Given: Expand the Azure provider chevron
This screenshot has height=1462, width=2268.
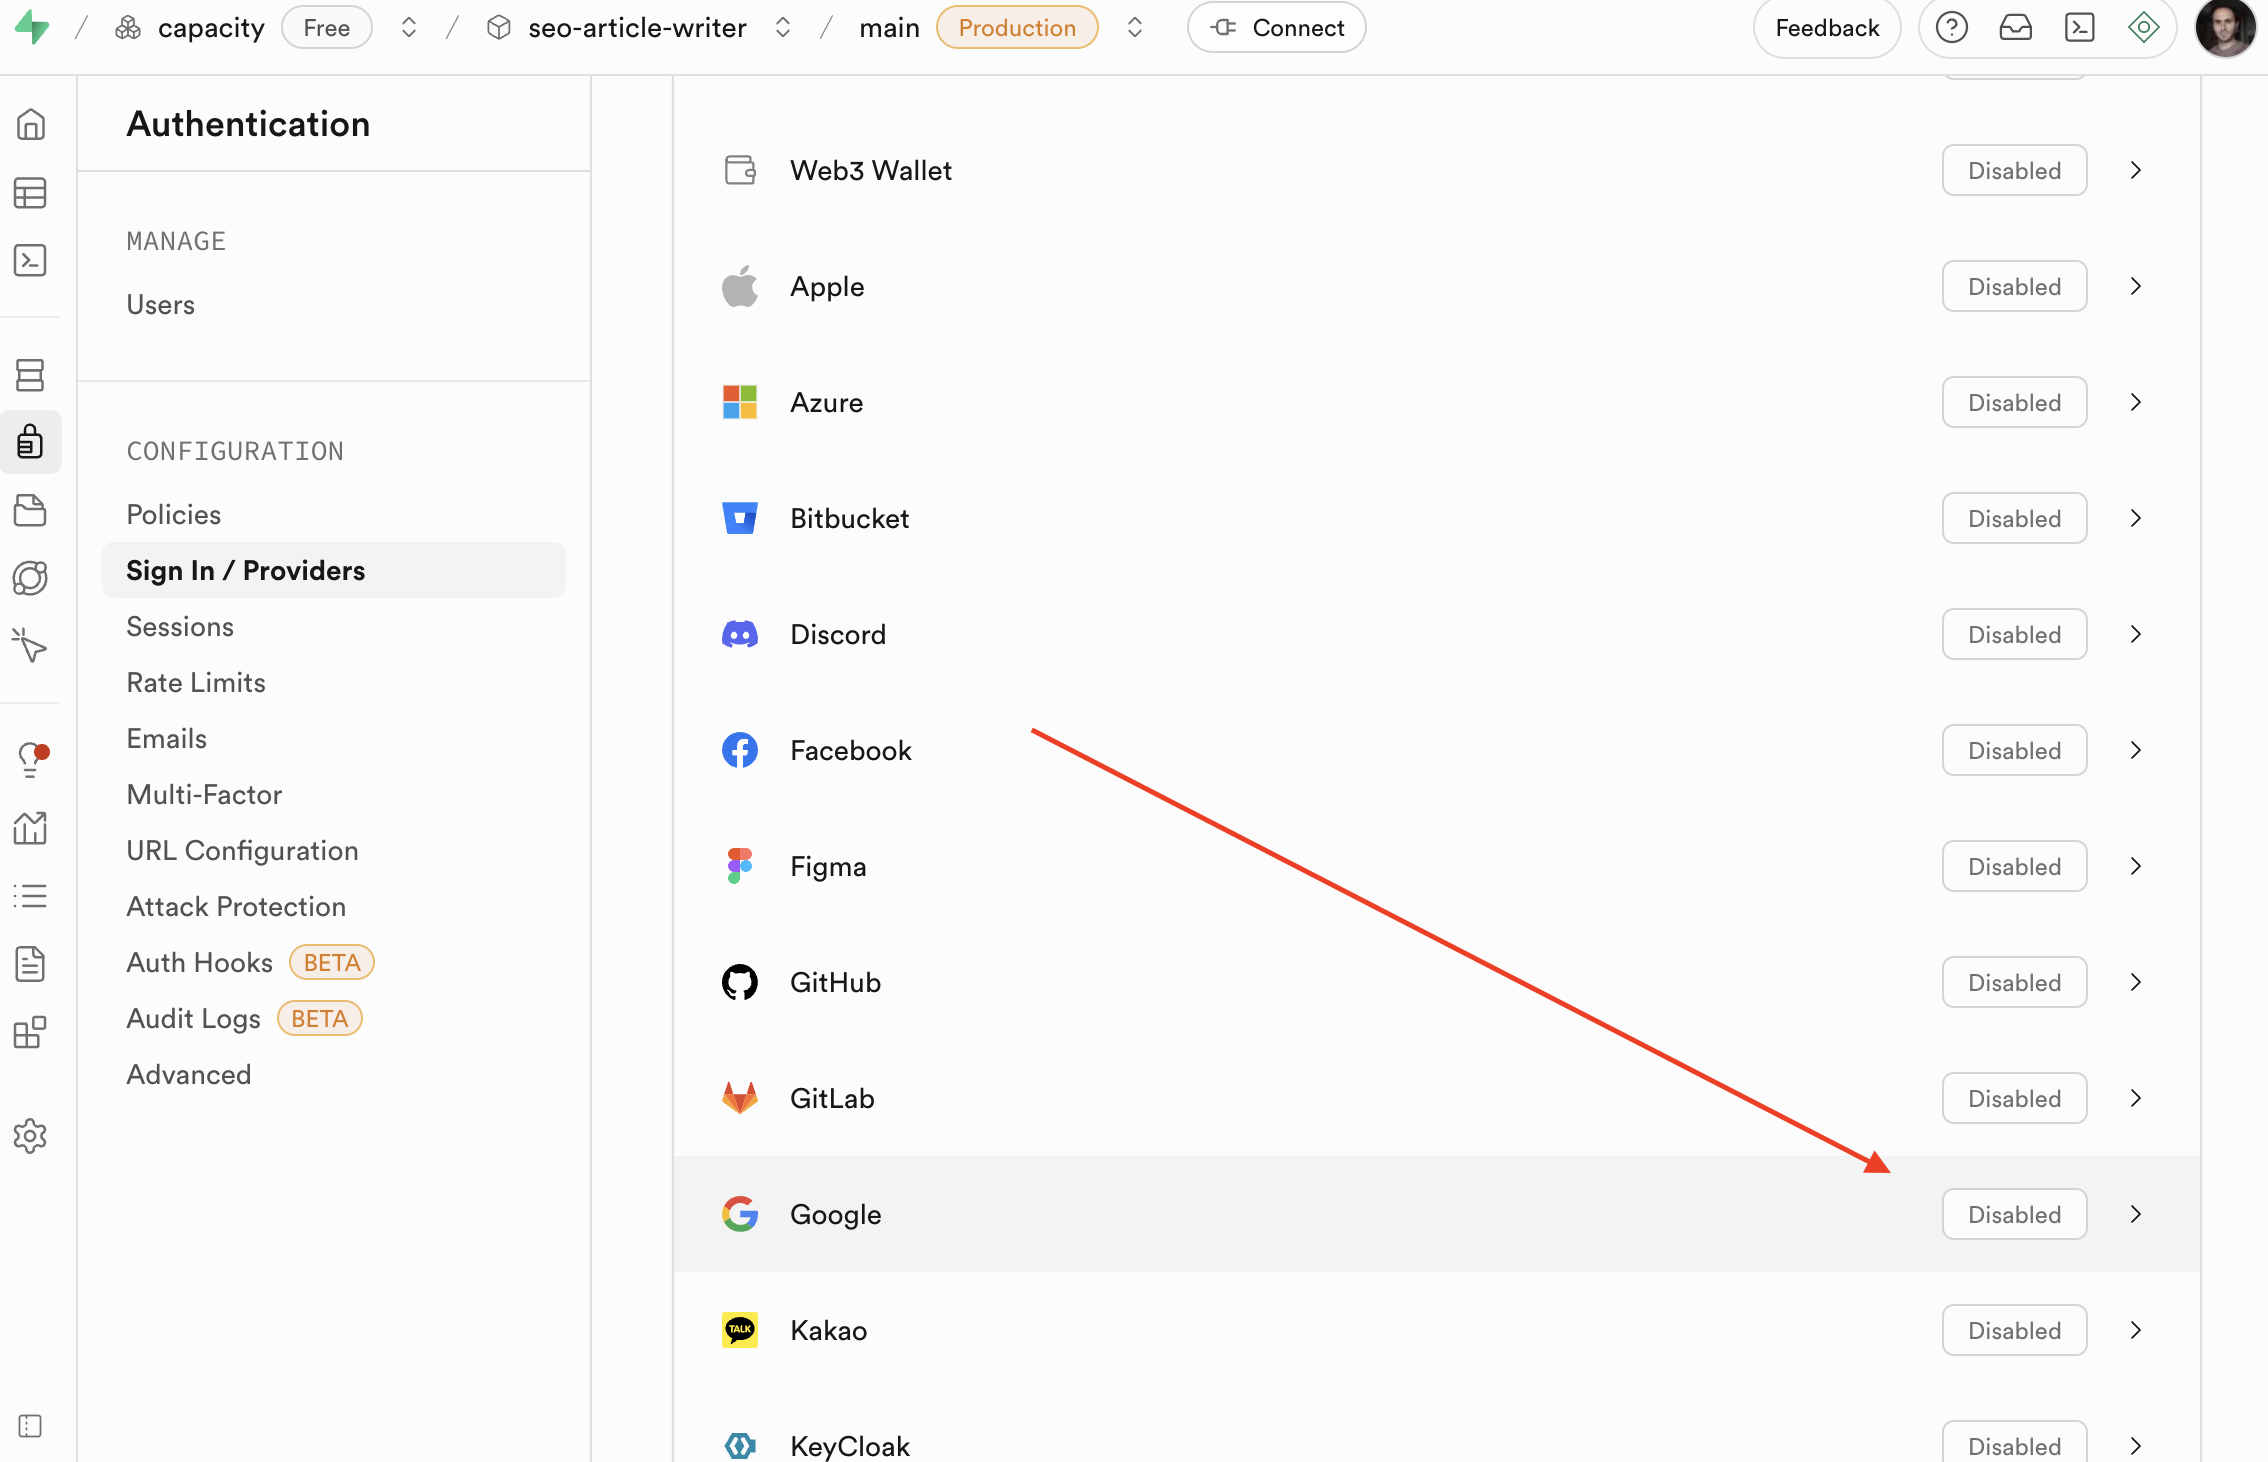Looking at the screenshot, I should tap(2135, 402).
